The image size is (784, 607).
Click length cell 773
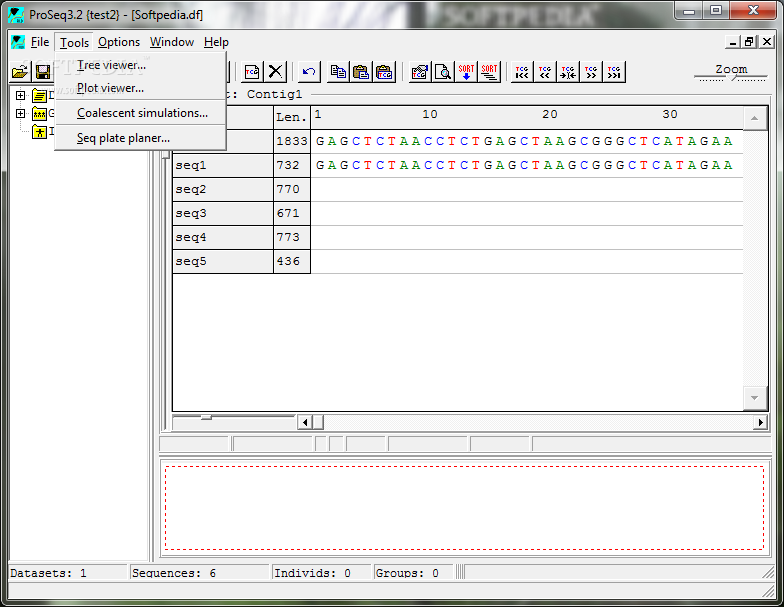click(x=292, y=238)
